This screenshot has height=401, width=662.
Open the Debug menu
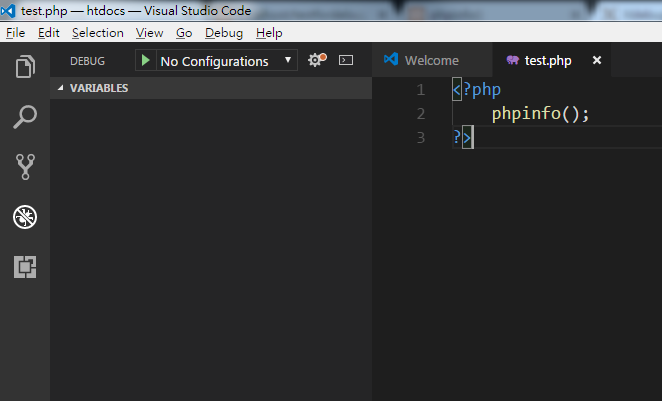[224, 33]
